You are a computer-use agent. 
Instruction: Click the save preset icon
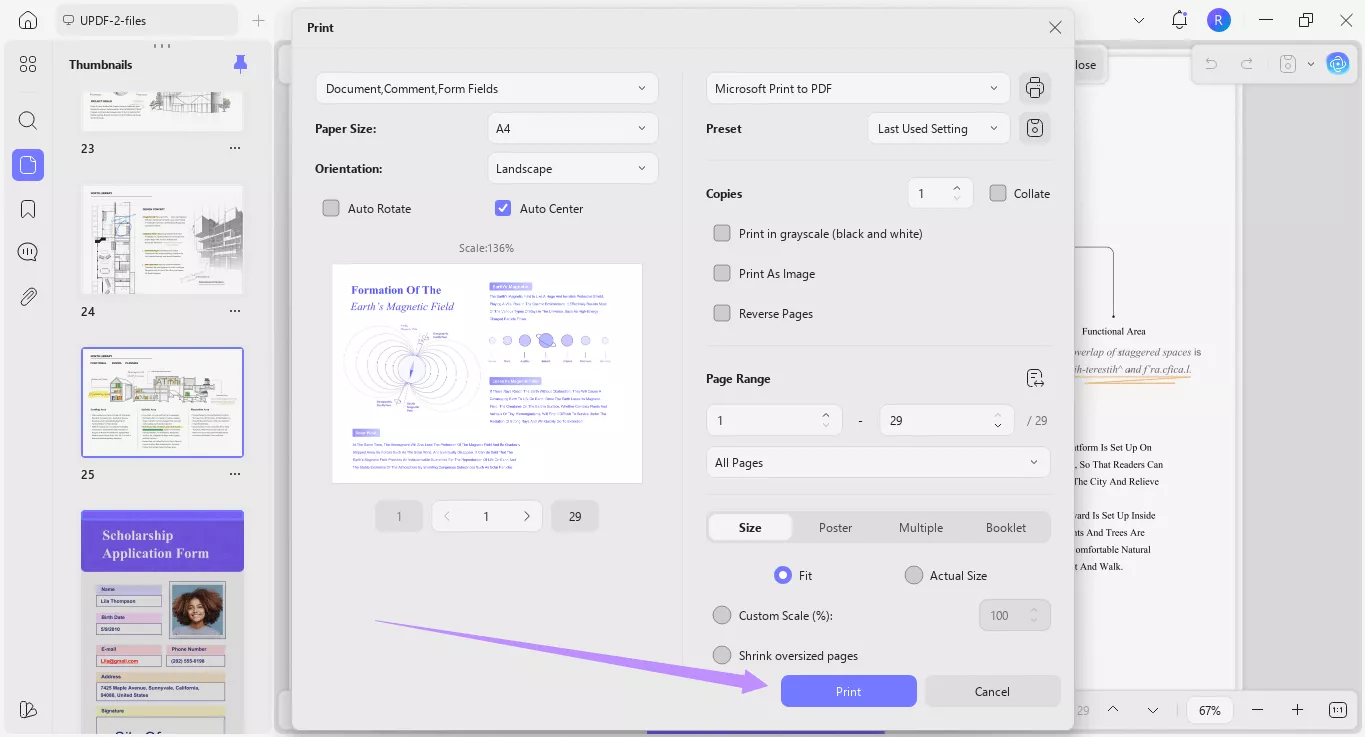coord(1035,128)
